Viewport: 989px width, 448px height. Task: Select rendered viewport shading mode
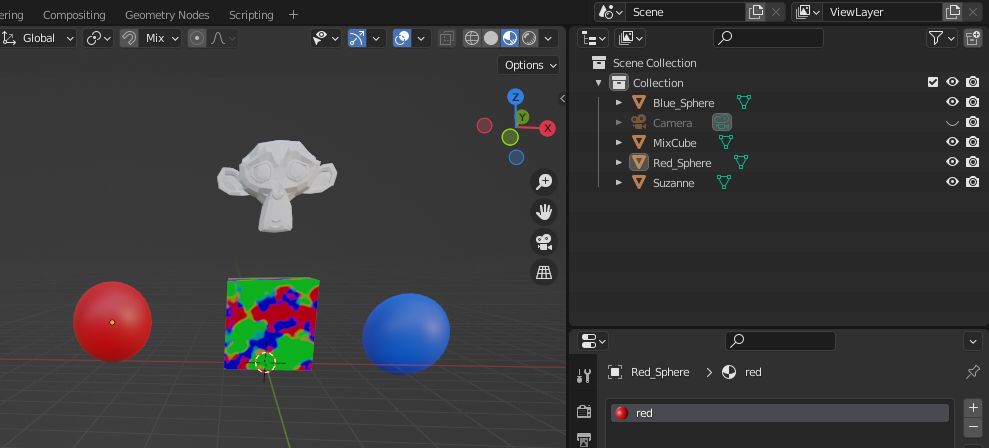tap(528, 38)
